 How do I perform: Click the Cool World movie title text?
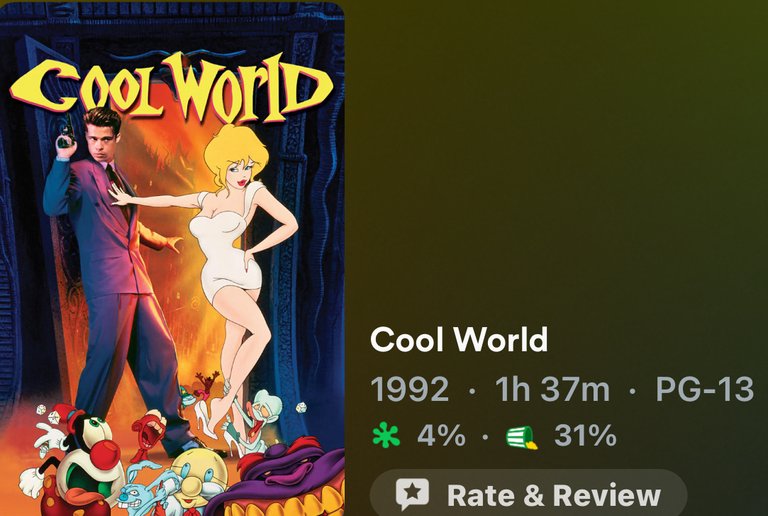tap(459, 339)
